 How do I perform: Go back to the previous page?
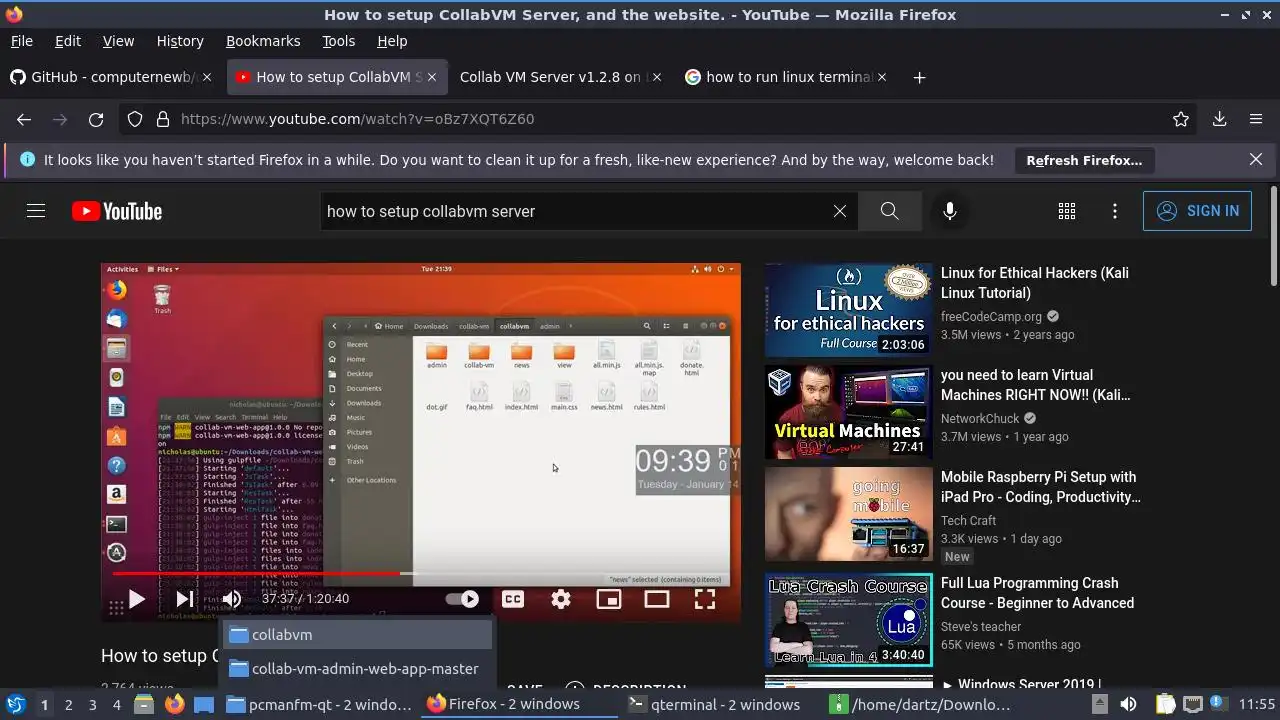(x=24, y=119)
